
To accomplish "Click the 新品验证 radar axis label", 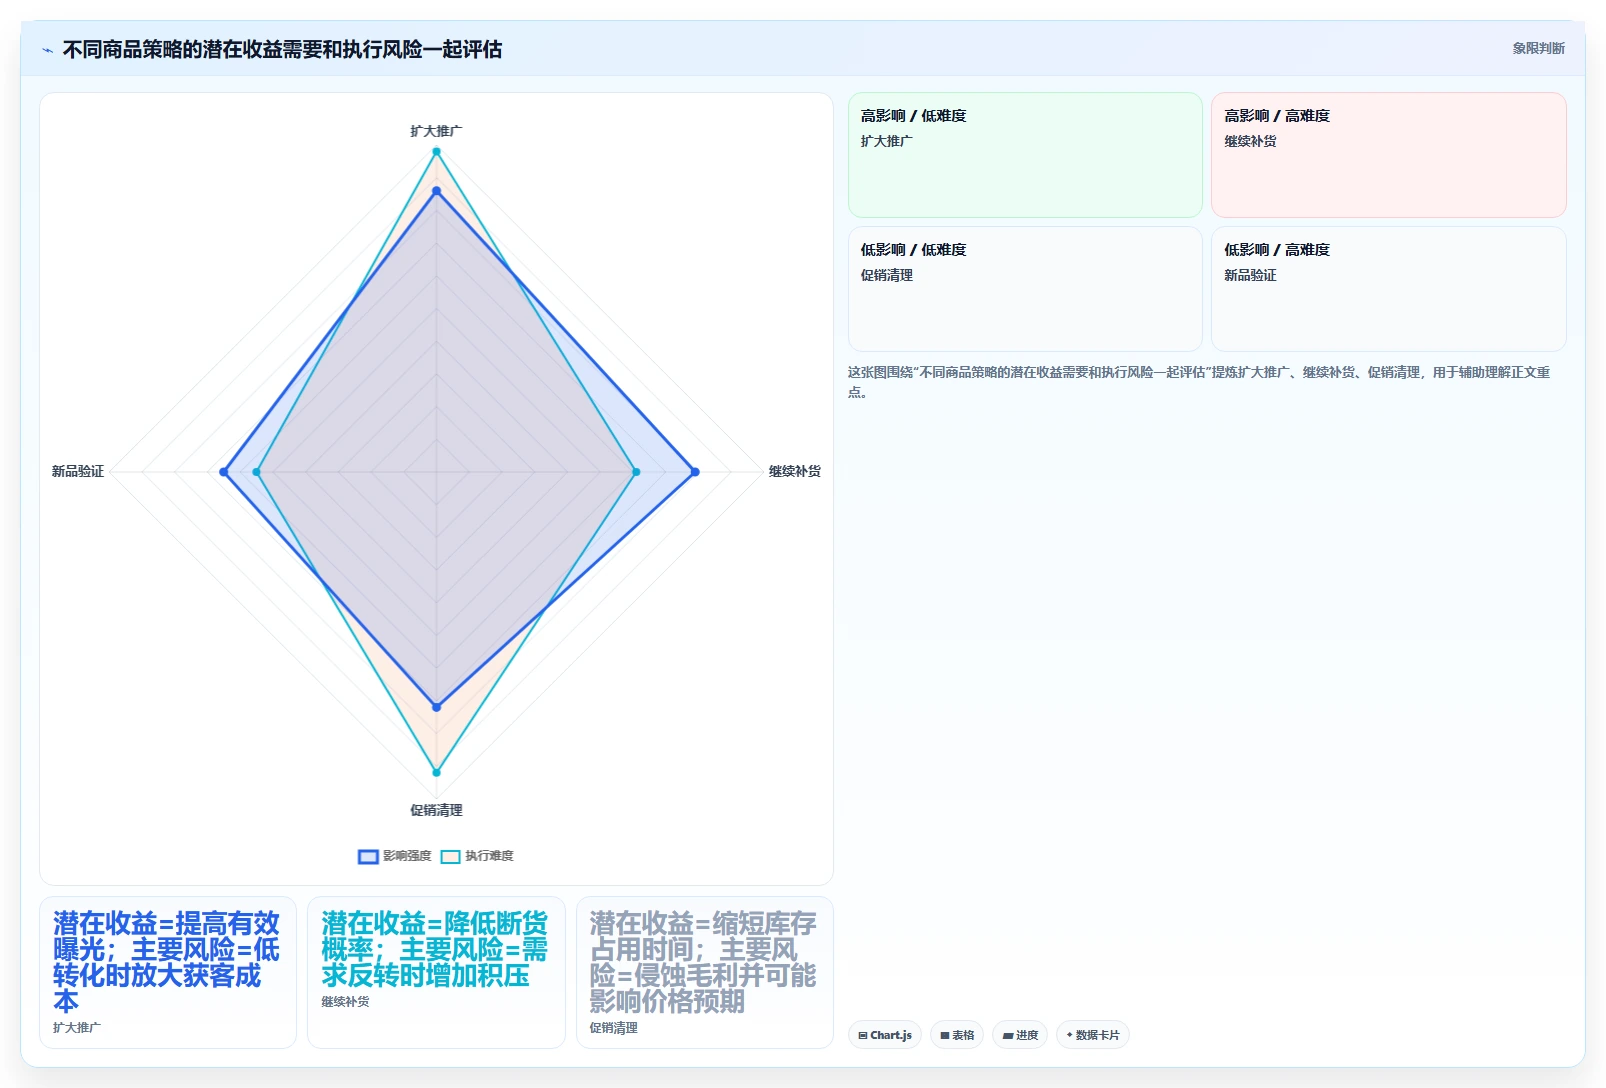I will point(78,471).
